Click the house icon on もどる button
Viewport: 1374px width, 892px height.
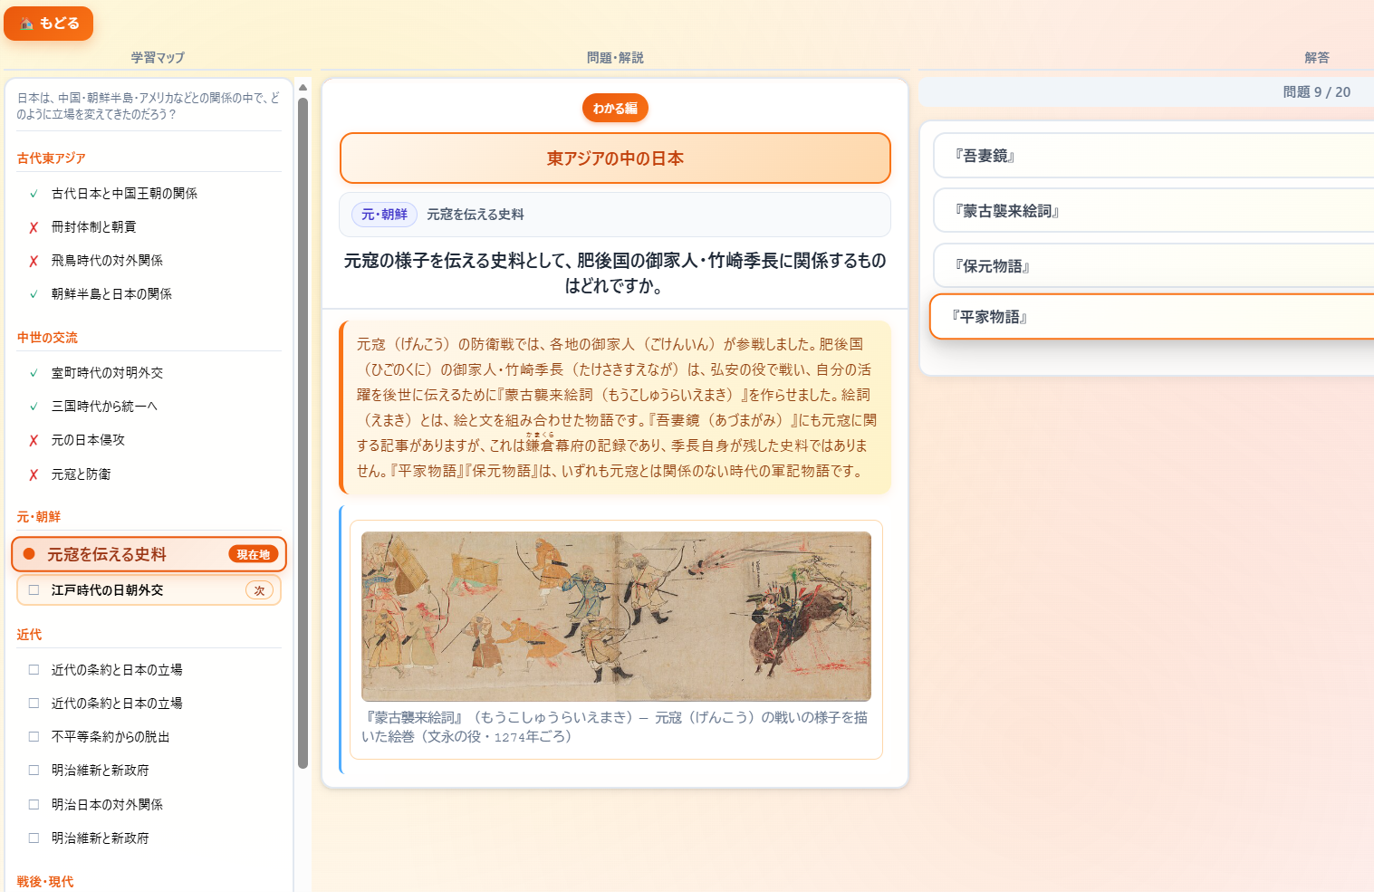click(27, 23)
